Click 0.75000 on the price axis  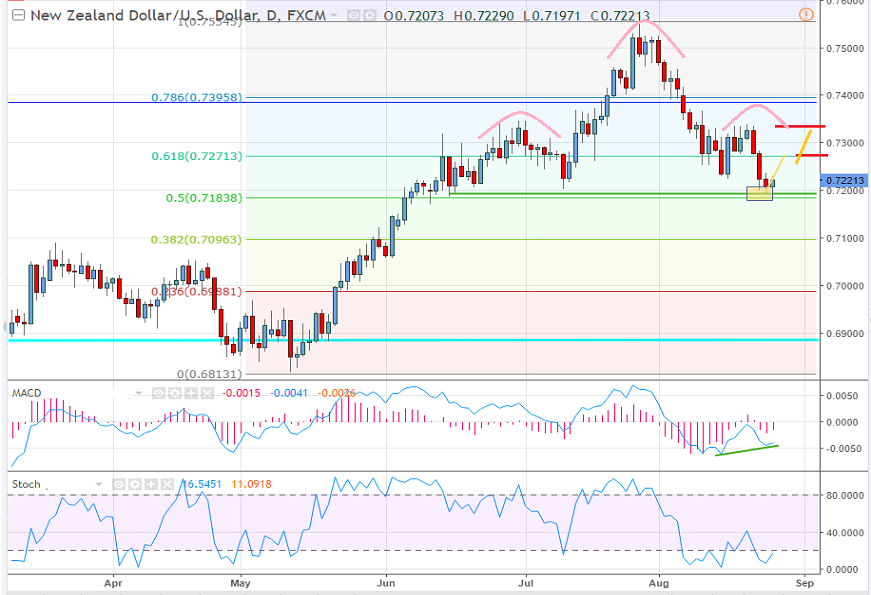845,48
